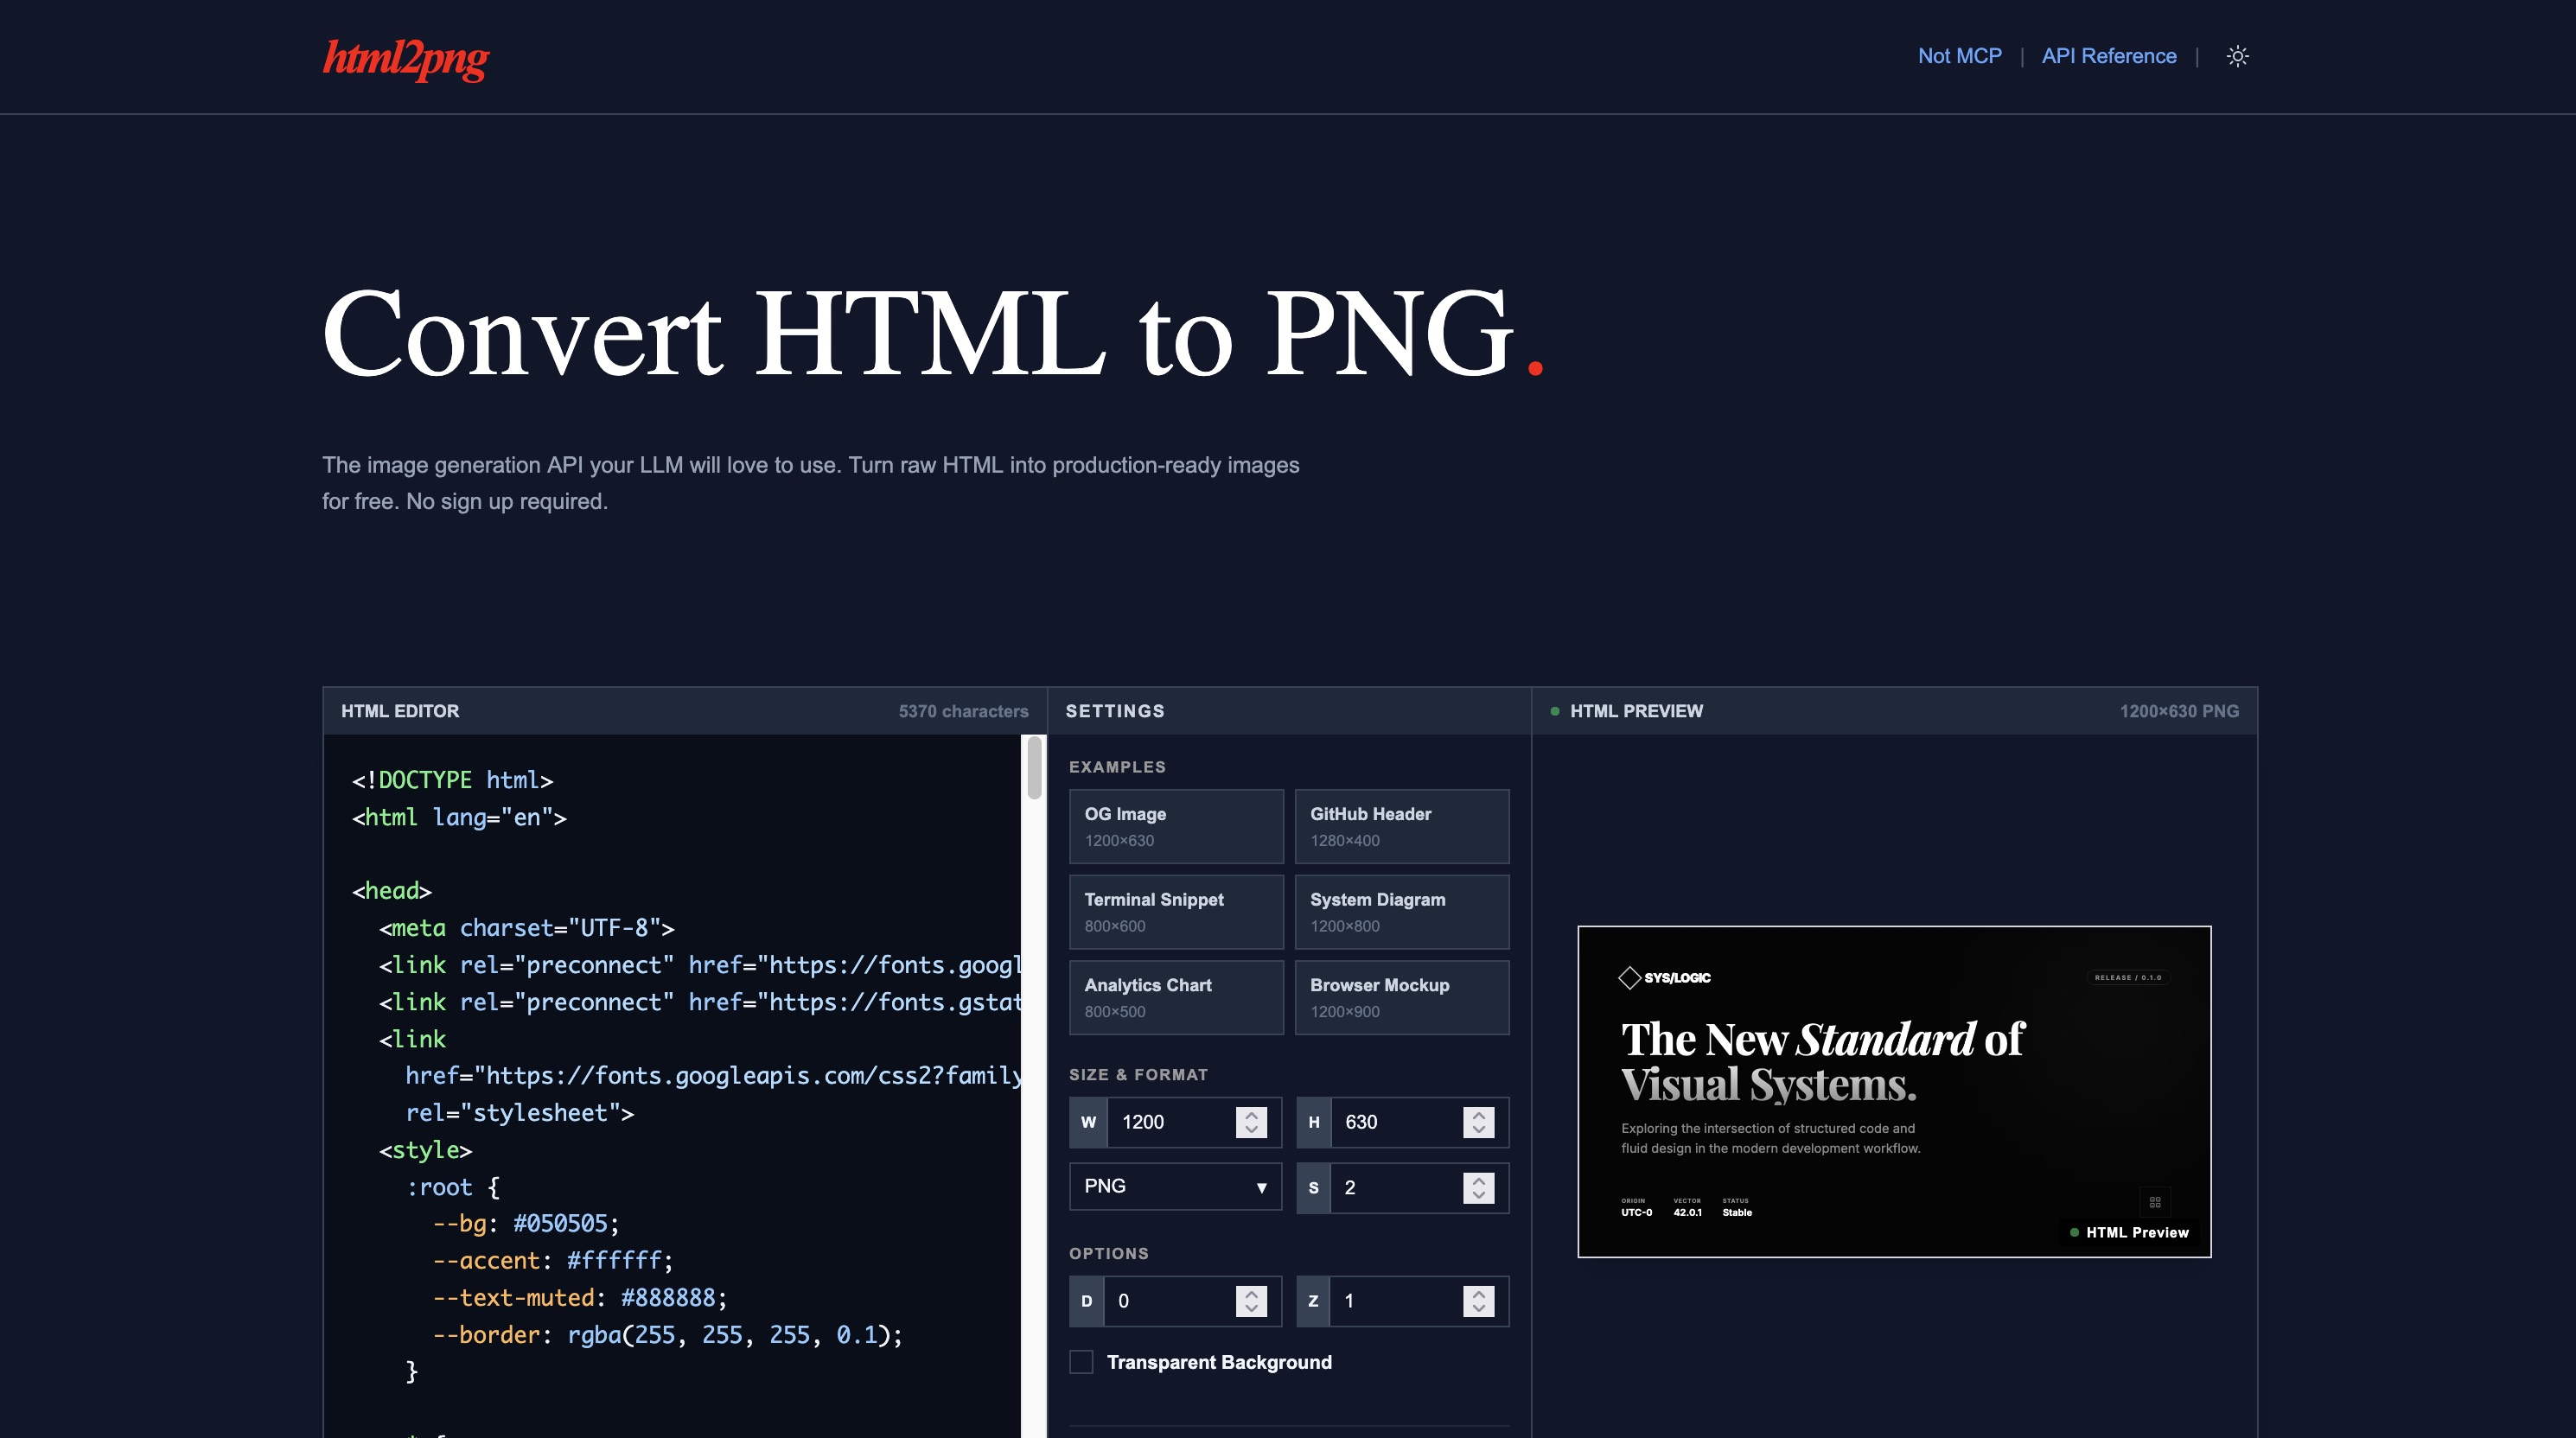Click the rendered preview image thumbnail
The image size is (2576, 1438).
pyautogui.click(x=1894, y=1091)
